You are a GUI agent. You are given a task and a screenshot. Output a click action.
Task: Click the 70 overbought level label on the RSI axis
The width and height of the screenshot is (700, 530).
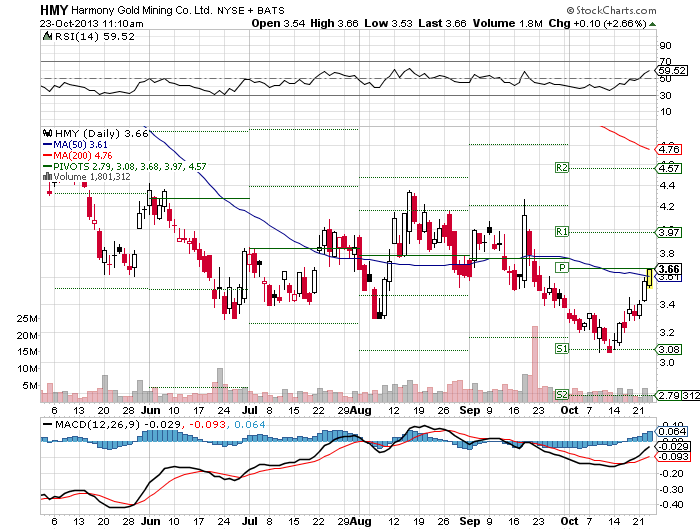666,61
